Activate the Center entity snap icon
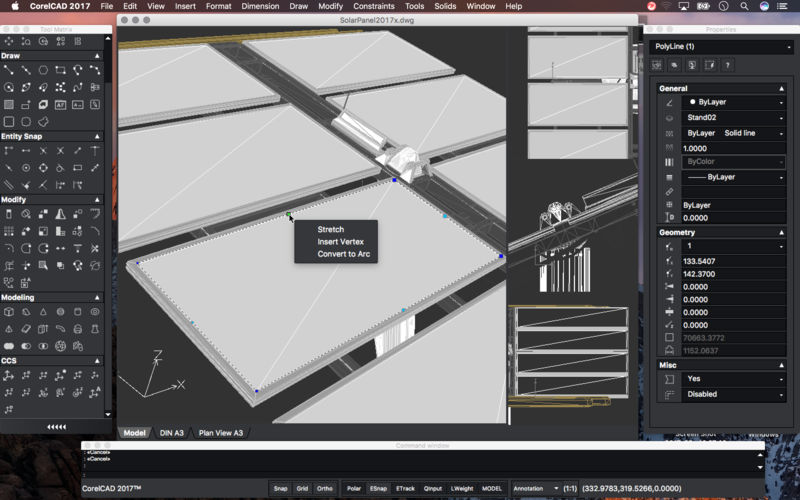Image resolution: width=800 pixels, height=500 pixels. tap(26, 168)
